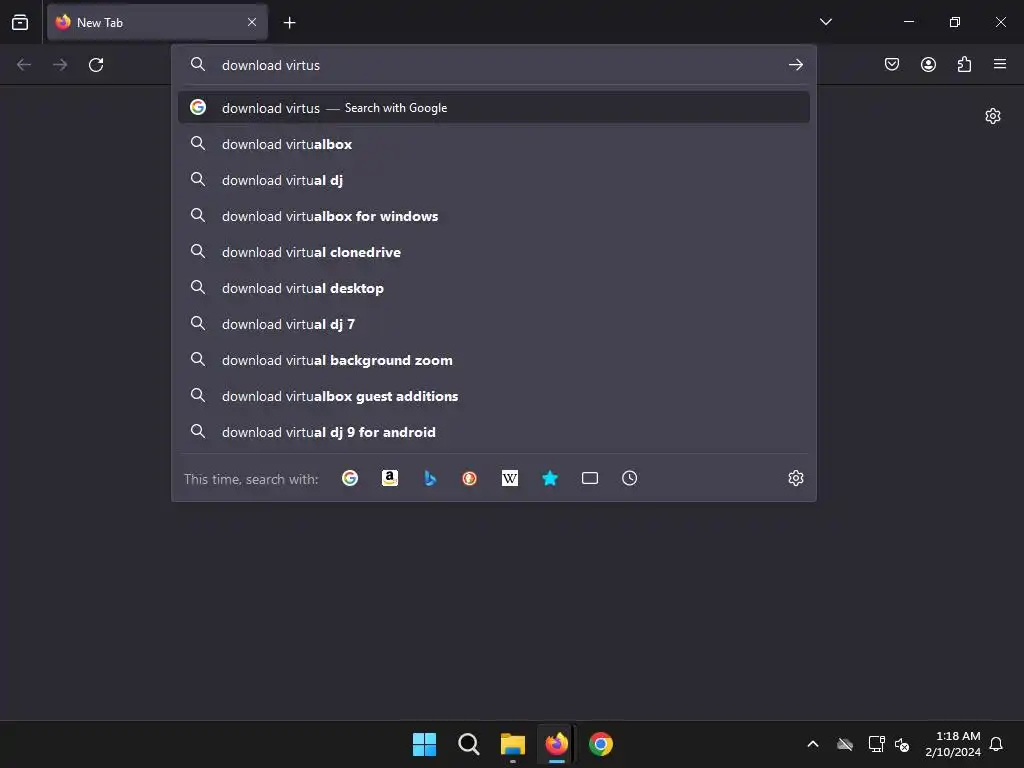The height and width of the screenshot is (768, 1024).
Task: Open a new tab with plus button
Action: [289, 23]
